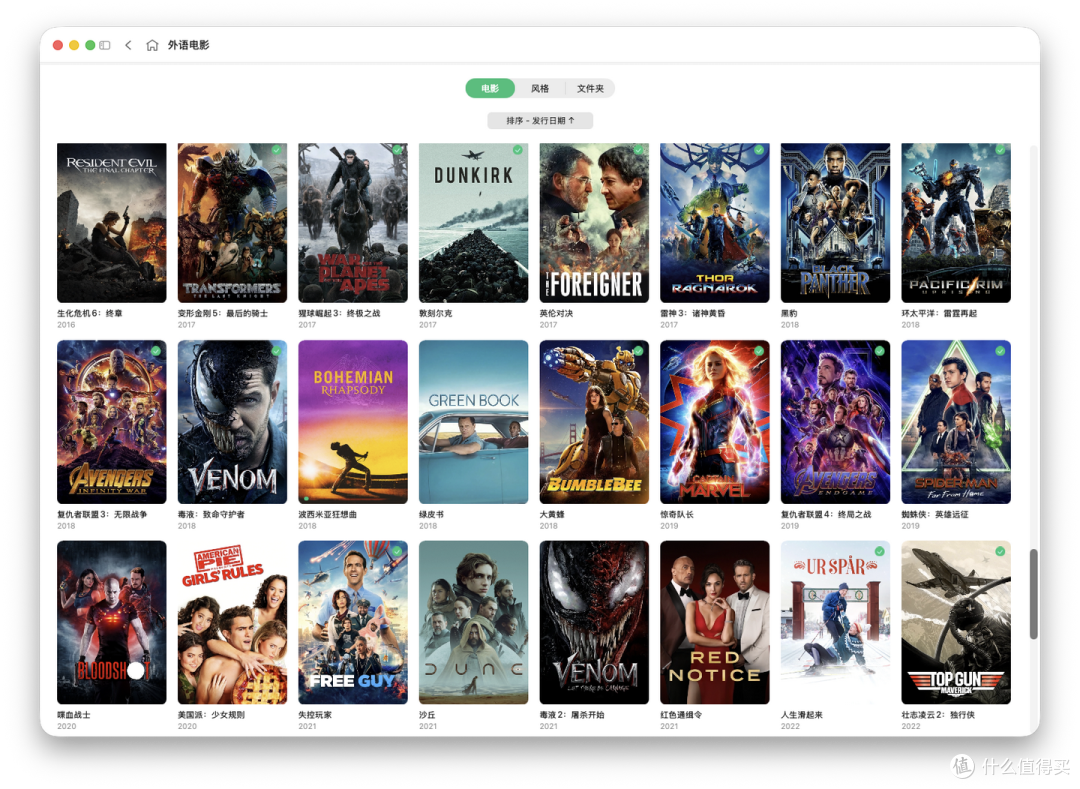The image size is (1080, 789).
Task: Click the title 环太平洋：雷霆再起
Action: pos(939,313)
